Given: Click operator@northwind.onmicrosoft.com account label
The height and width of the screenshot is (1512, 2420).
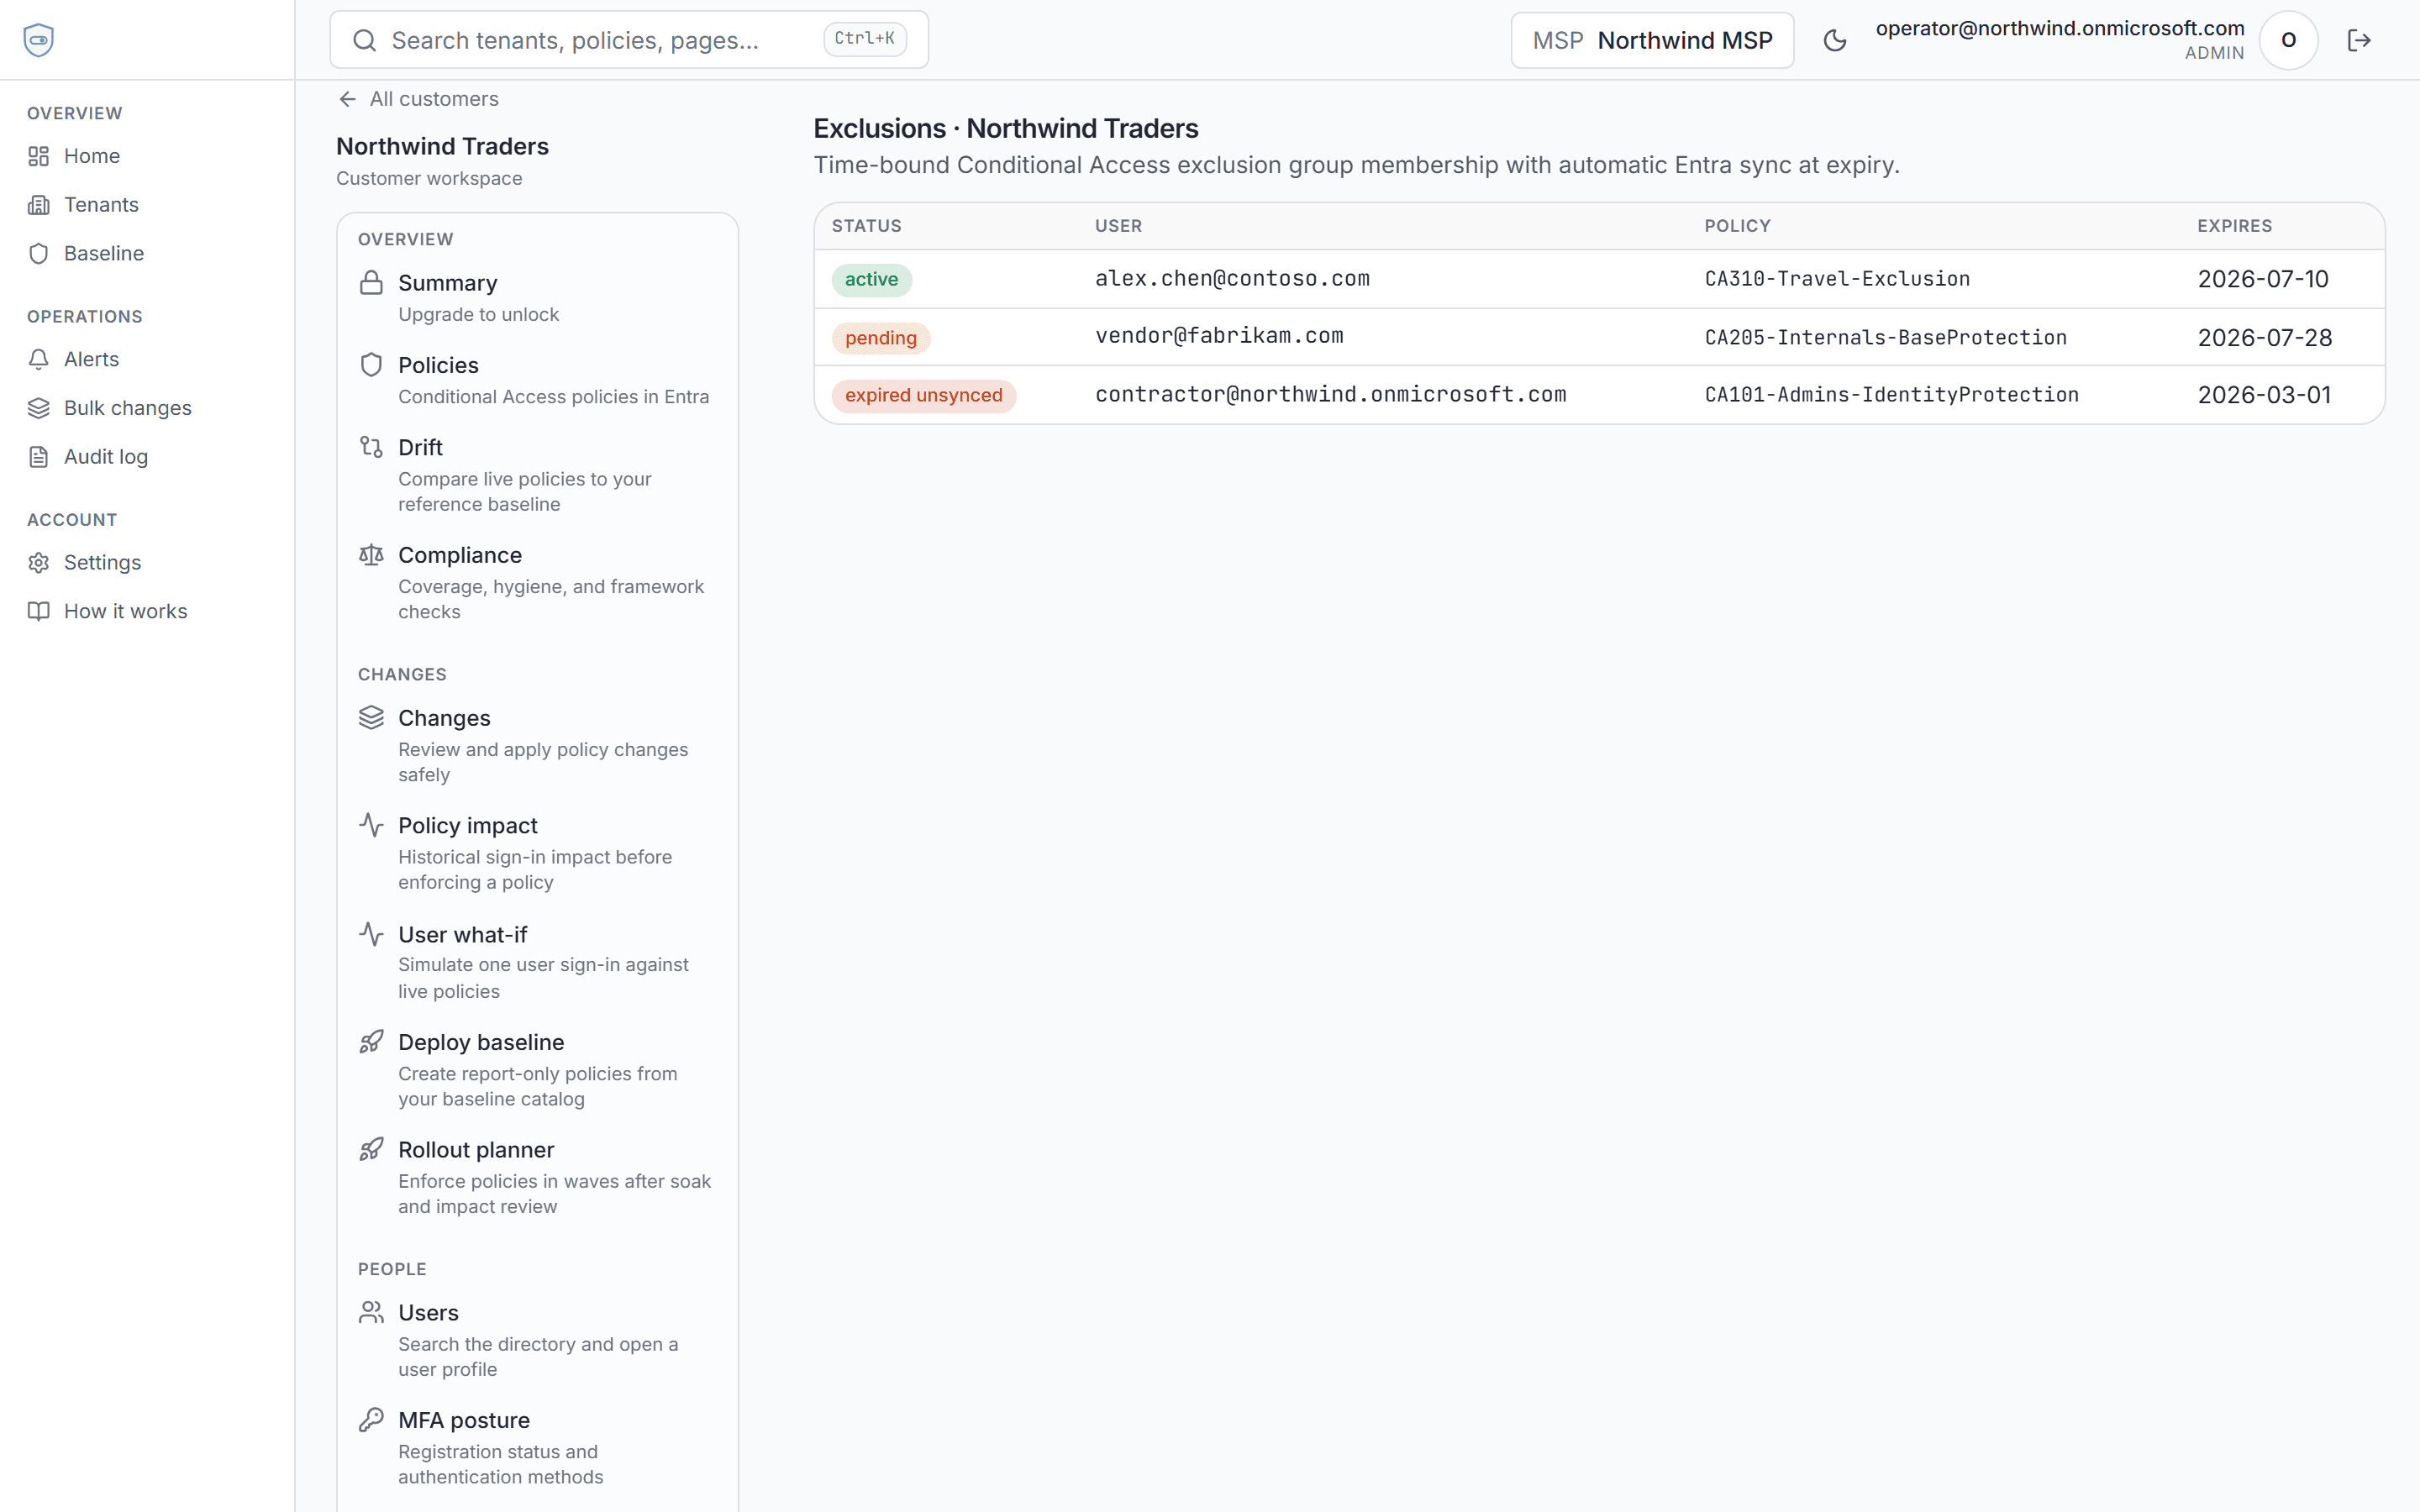Looking at the screenshot, I should click(2059, 29).
